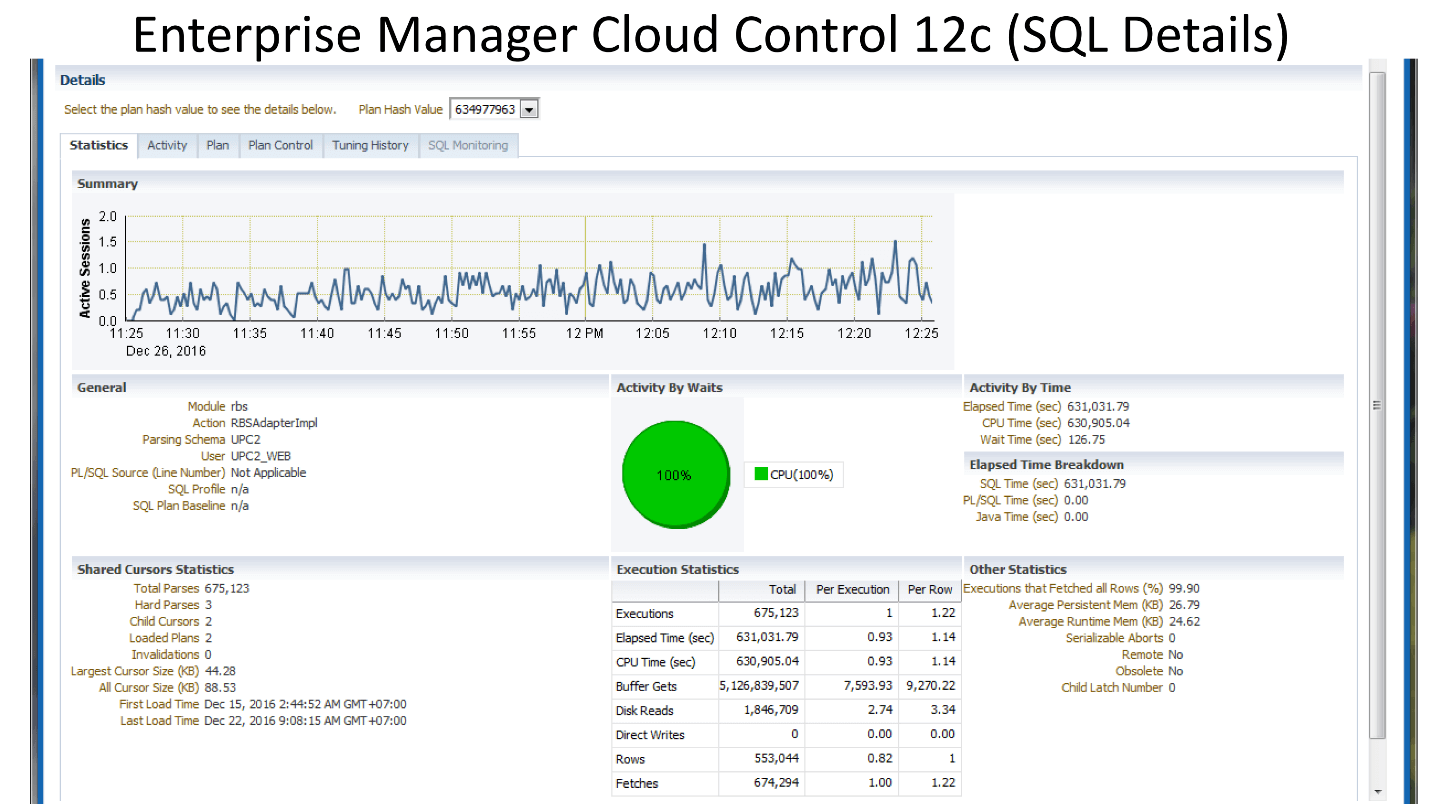
Task: Click the Fetches total value 674,294
Action: point(777,783)
